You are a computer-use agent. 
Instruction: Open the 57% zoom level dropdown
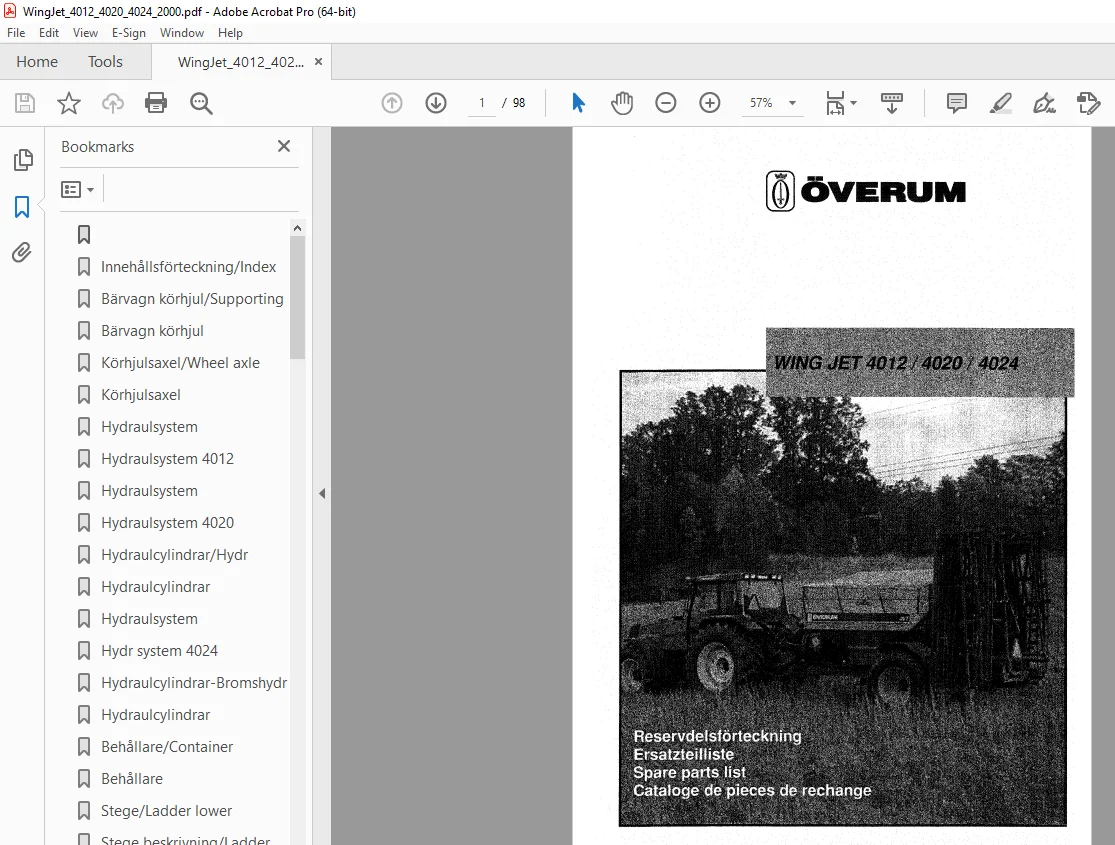[772, 103]
